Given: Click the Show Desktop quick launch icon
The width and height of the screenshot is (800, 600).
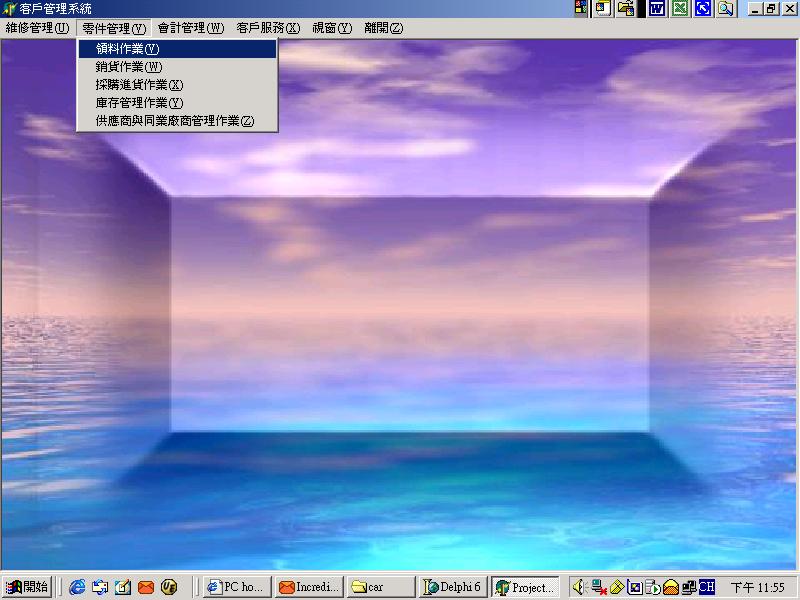Looking at the screenshot, I should pyautogui.click(x=99, y=587).
